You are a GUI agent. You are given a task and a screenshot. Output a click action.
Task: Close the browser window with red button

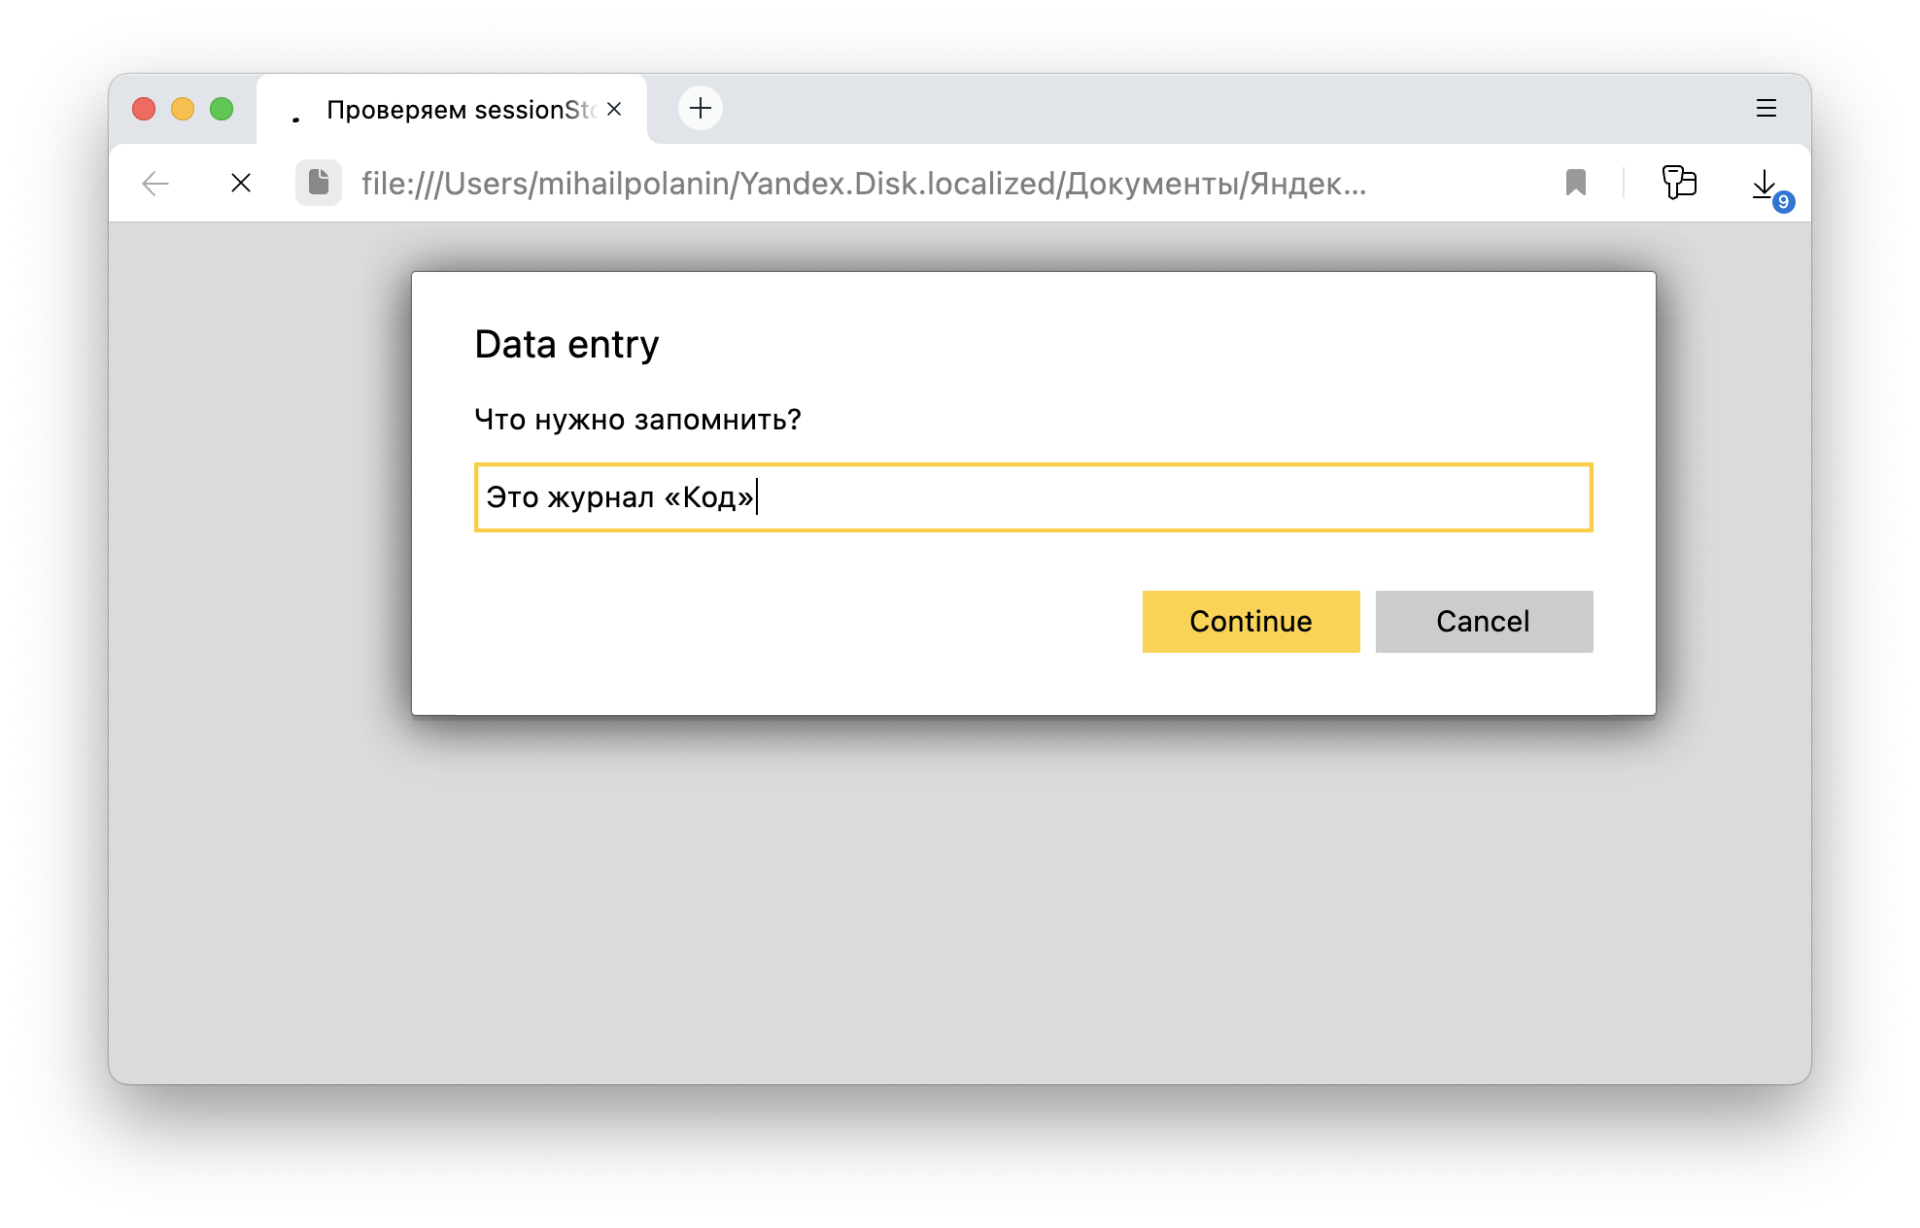pyautogui.click(x=144, y=109)
